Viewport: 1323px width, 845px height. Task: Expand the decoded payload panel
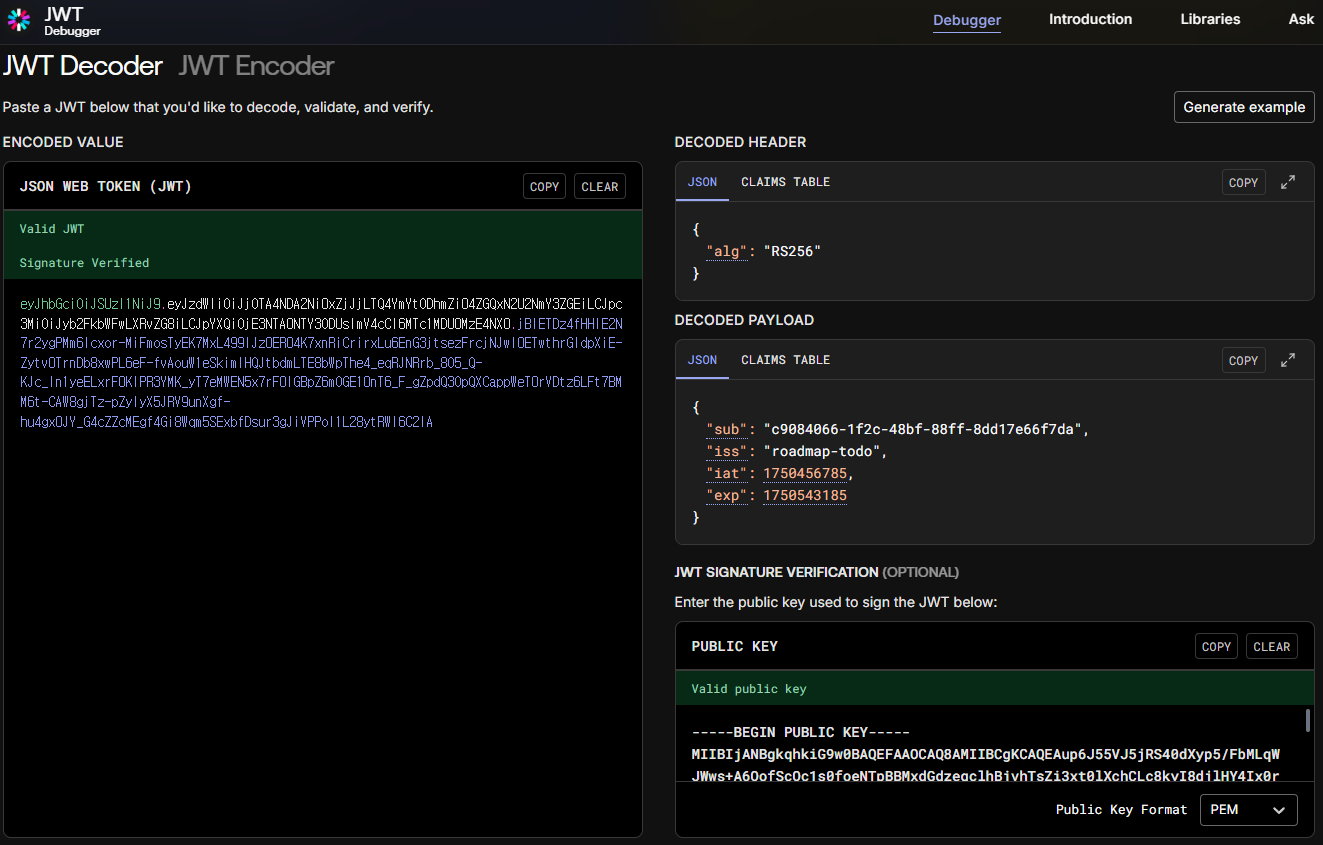pyautogui.click(x=1288, y=360)
